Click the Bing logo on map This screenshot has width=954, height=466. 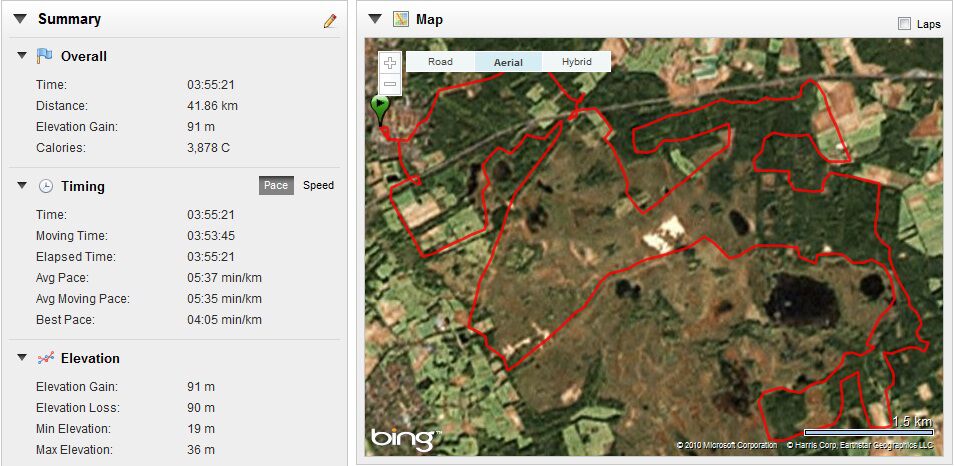(405, 438)
